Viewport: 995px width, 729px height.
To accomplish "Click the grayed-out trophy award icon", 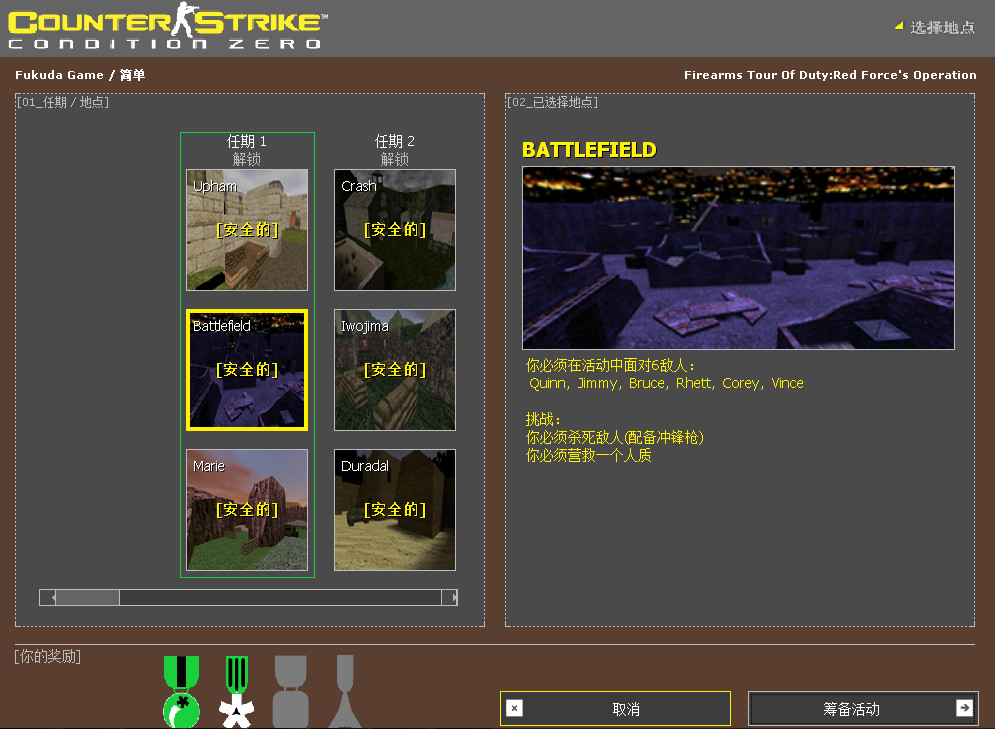I will point(344,690).
